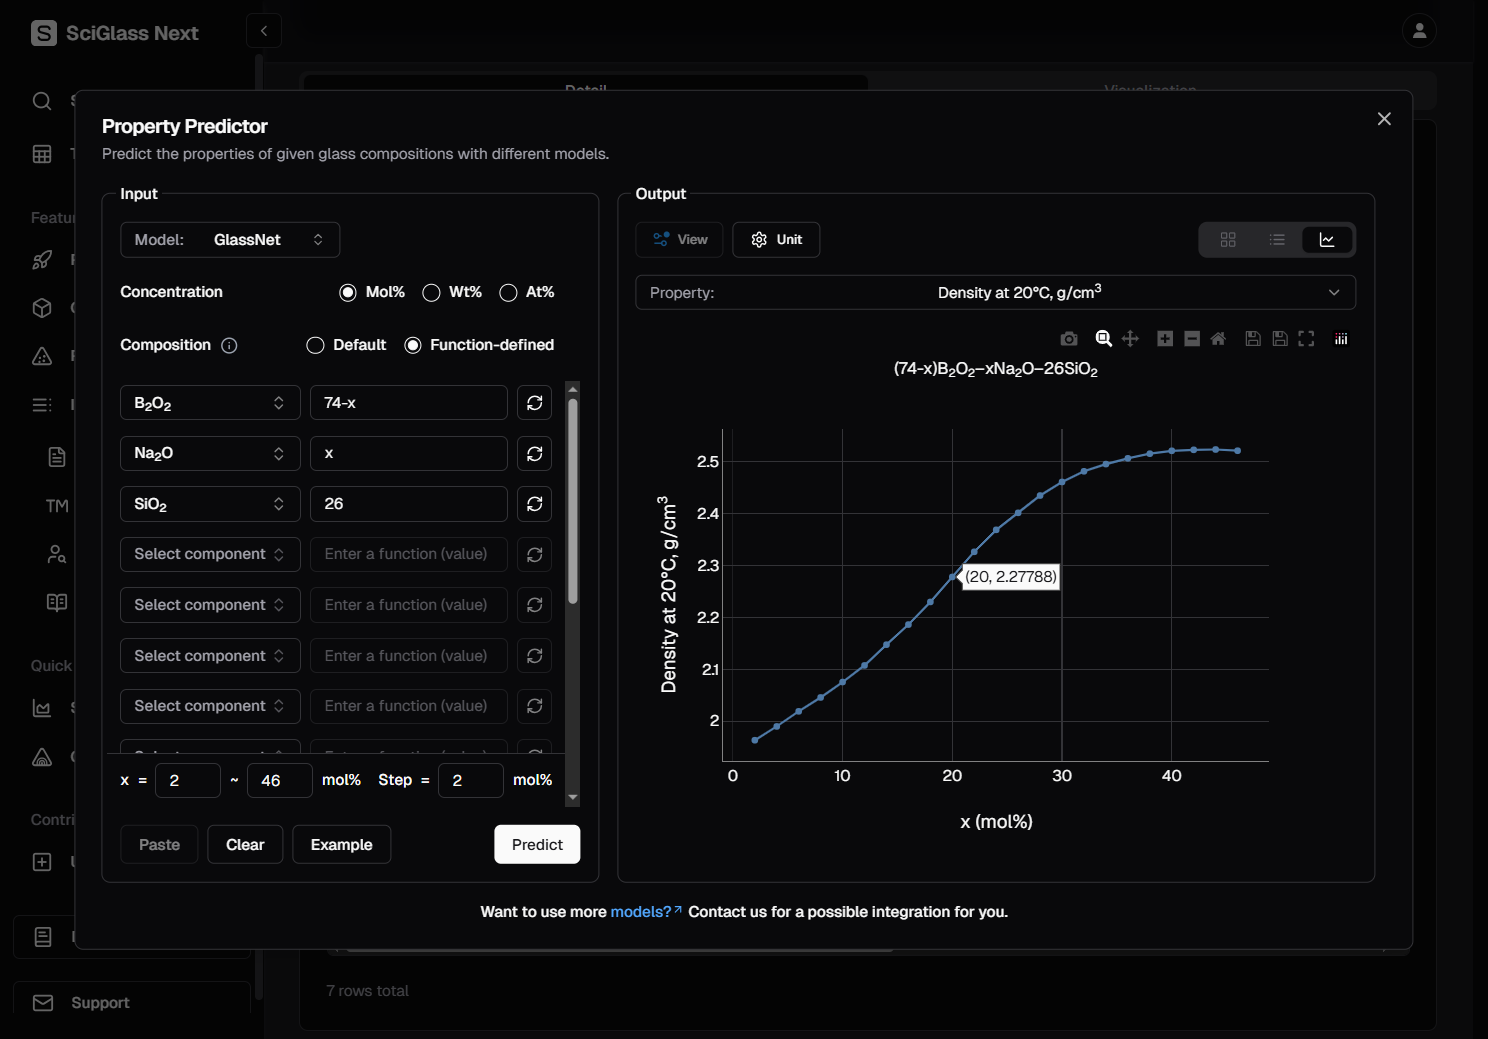Switch output to list view tab
Screen dimensions: 1488x1039
click(x=1277, y=240)
